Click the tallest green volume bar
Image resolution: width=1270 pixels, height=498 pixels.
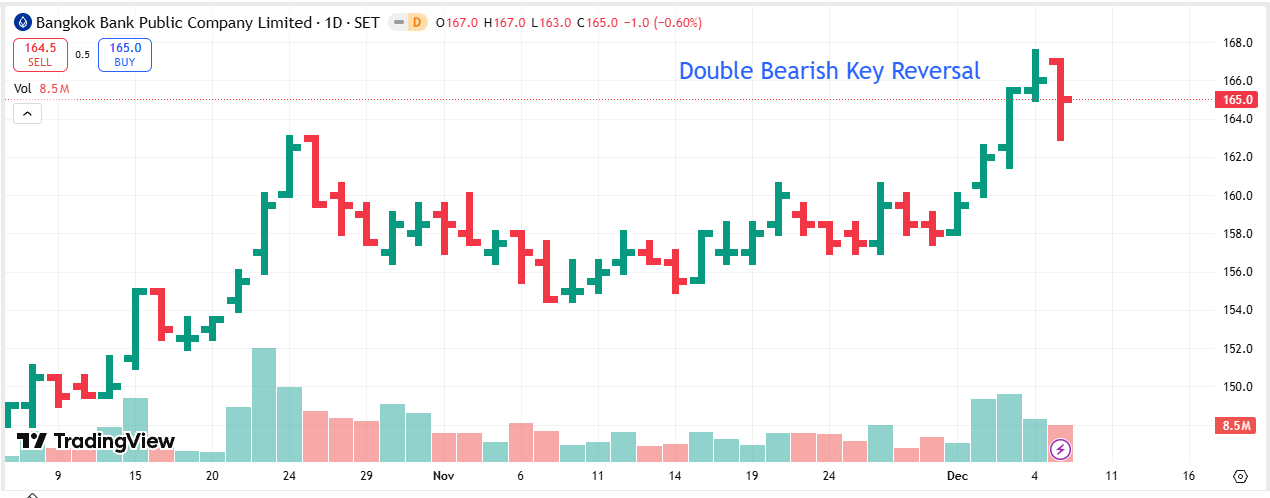pyautogui.click(x=264, y=404)
